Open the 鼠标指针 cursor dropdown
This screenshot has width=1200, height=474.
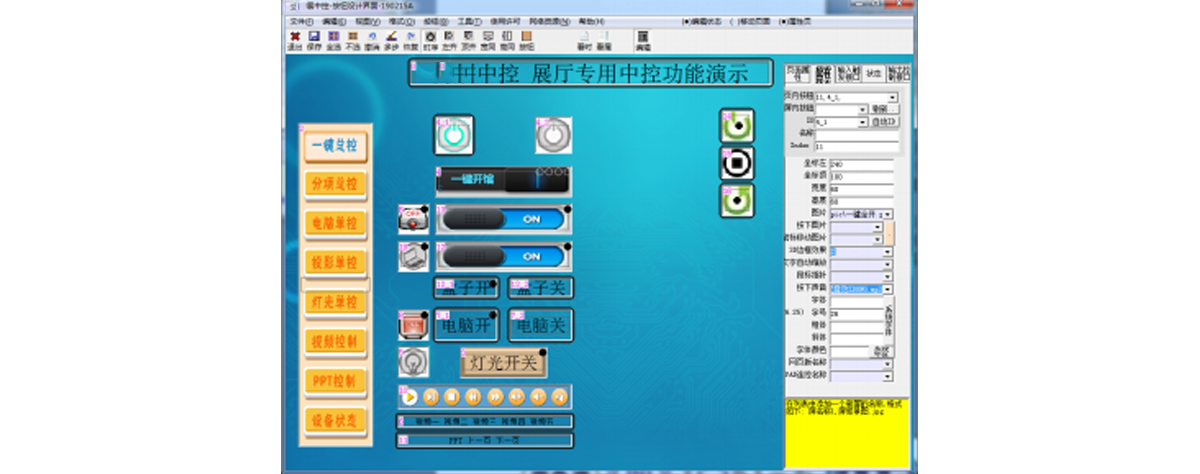[x=862, y=276]
